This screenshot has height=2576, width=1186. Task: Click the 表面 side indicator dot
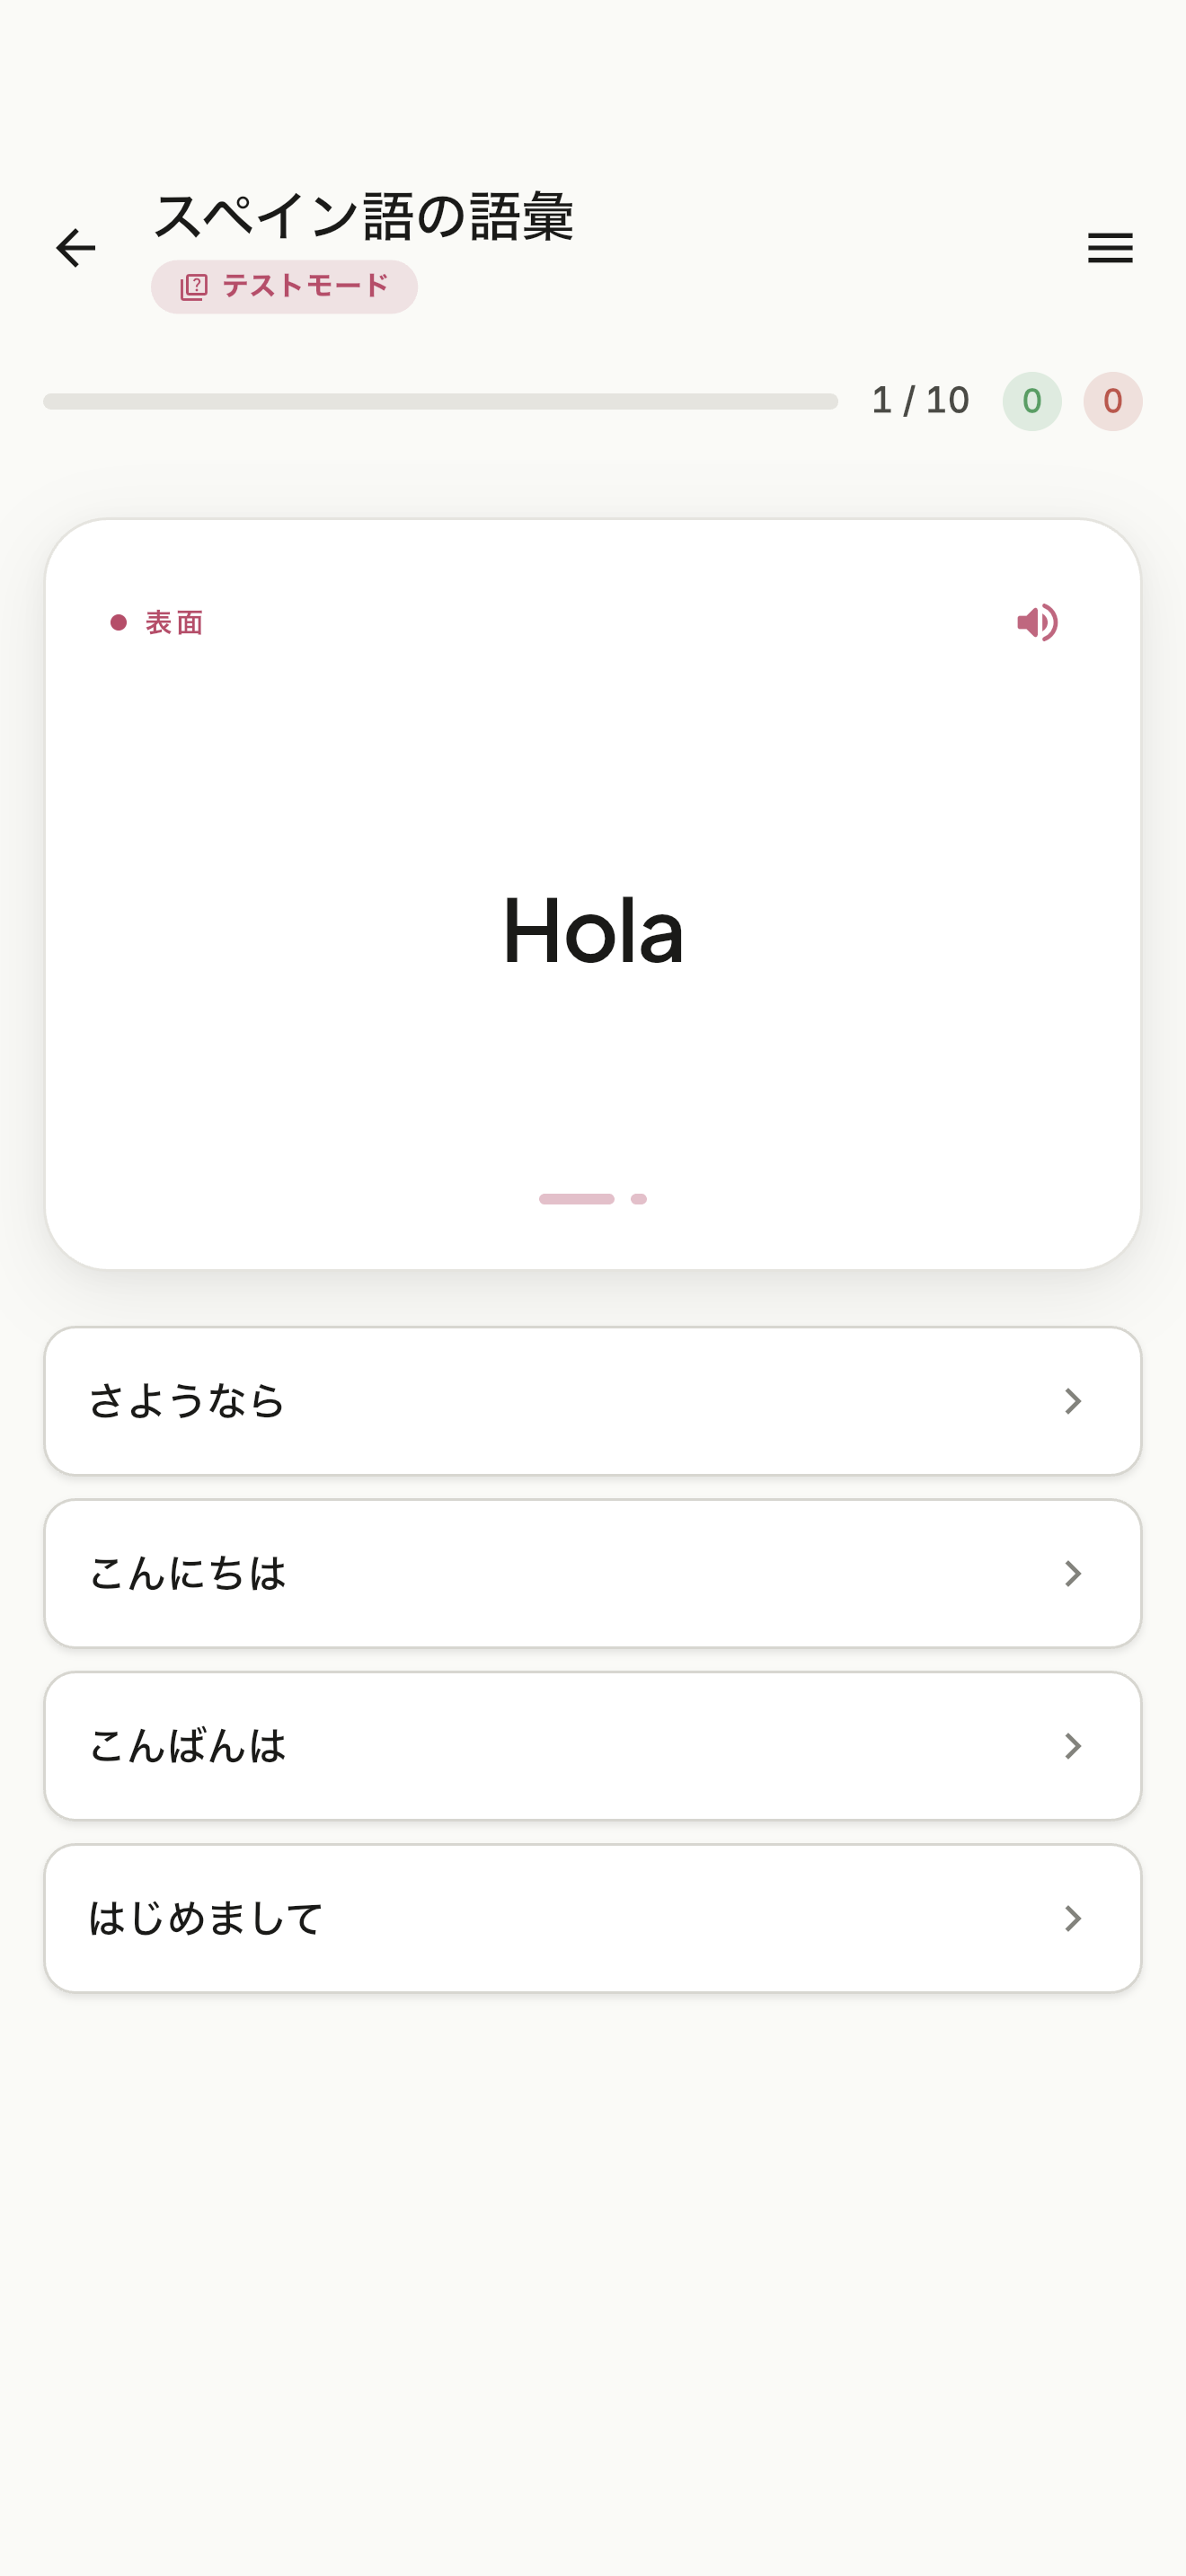[x=118, y=622]
